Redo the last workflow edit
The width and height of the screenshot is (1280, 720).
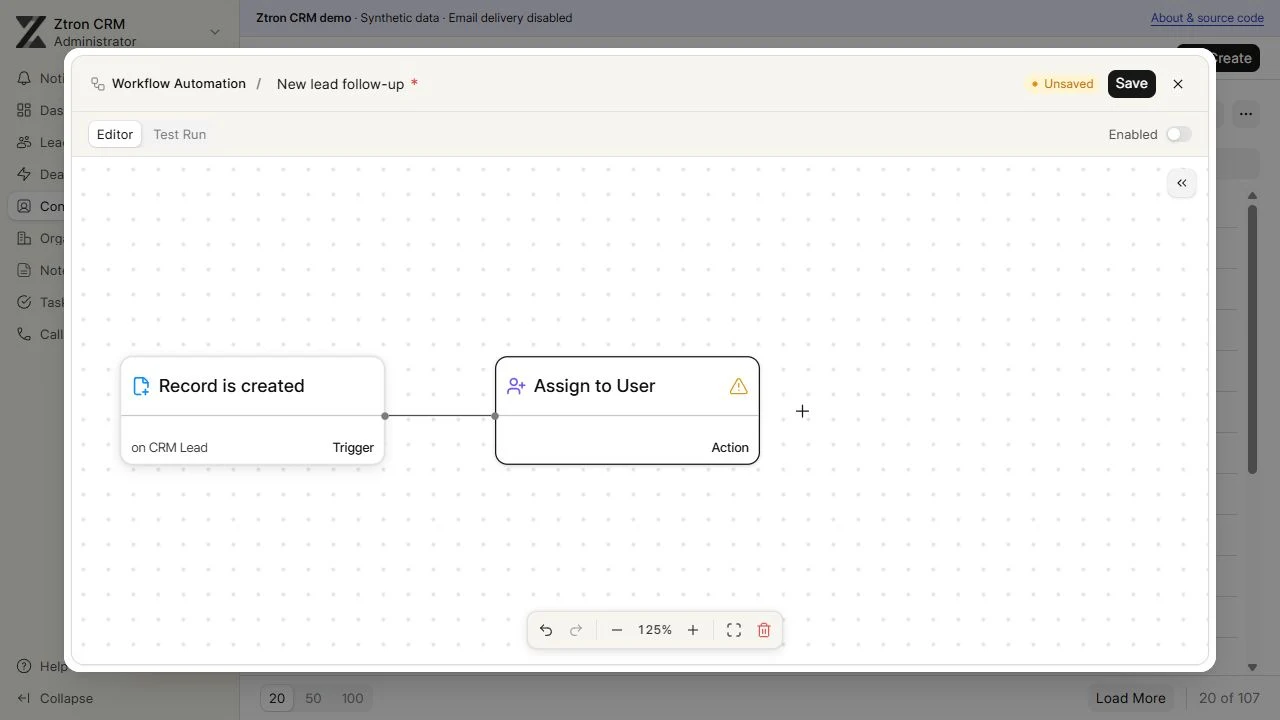pyautogui.click(x=576, y=630)
